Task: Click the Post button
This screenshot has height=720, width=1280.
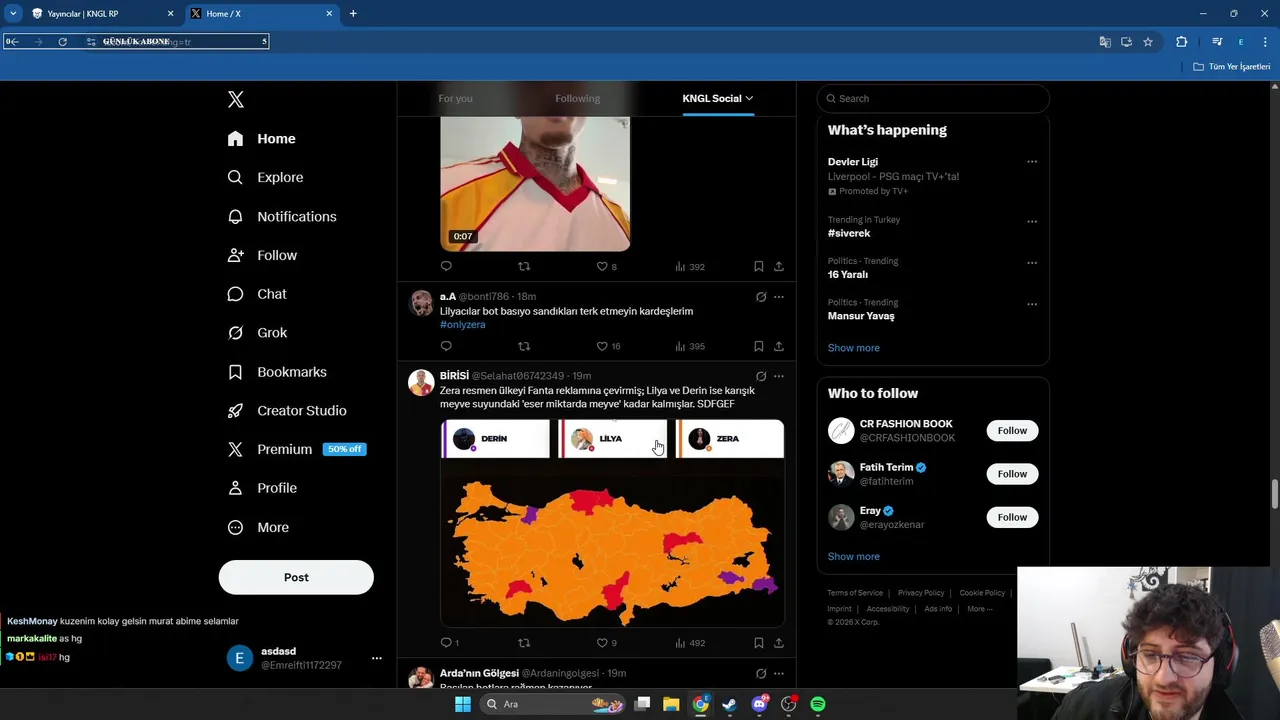Action: pyautogui.click(x=296, y=577)
